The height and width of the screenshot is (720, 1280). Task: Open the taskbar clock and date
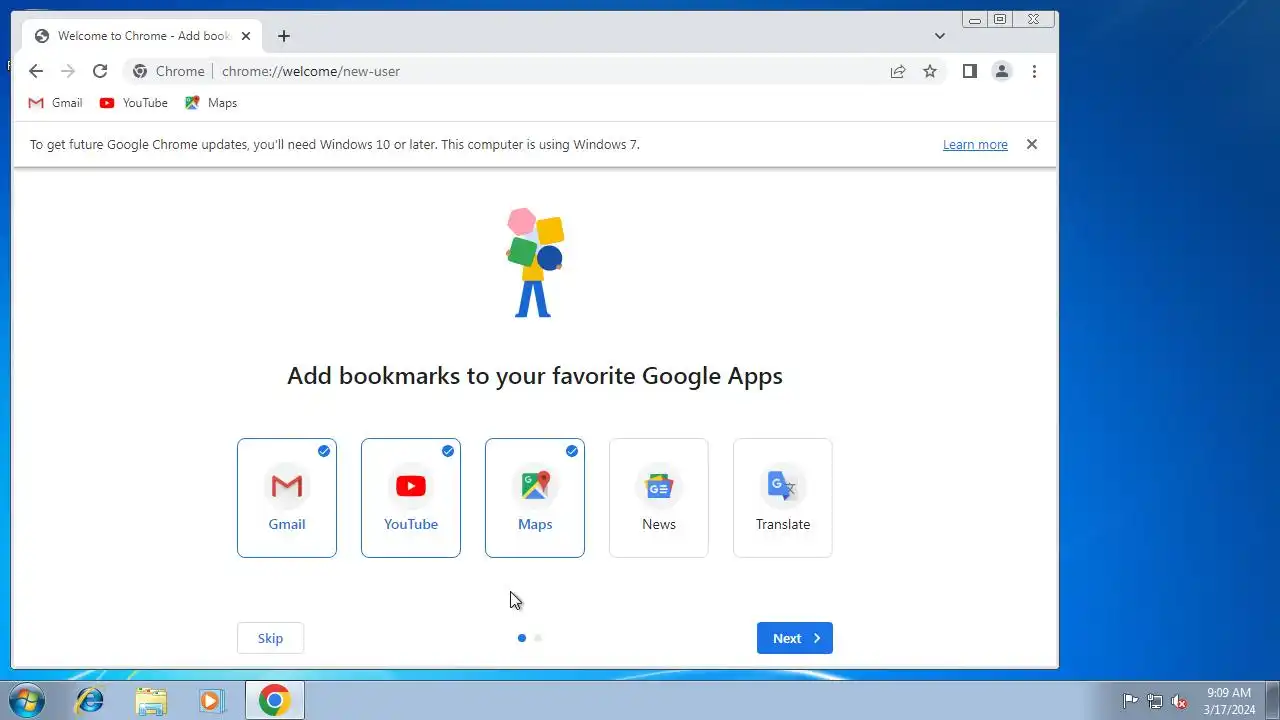(x=1229, y=700)
